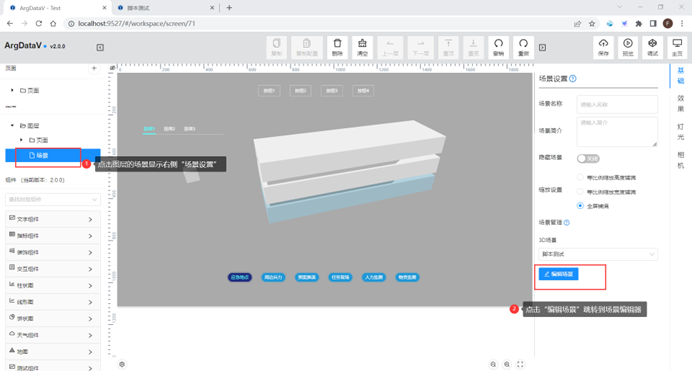Open the debug (调试) toolbar icon
692x371 pixels.
pyautogui.click(x=652, y=47)
